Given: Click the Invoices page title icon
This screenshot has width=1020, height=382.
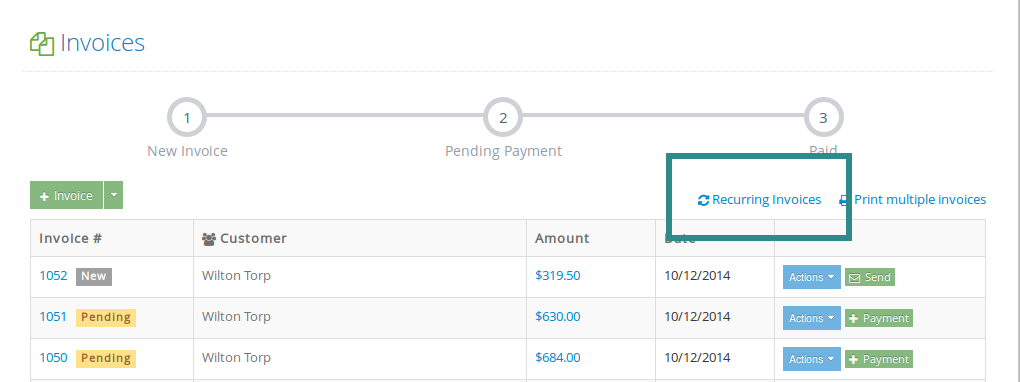Looking at the screenshot, I should pyautogui.click(x=42, y=44).
